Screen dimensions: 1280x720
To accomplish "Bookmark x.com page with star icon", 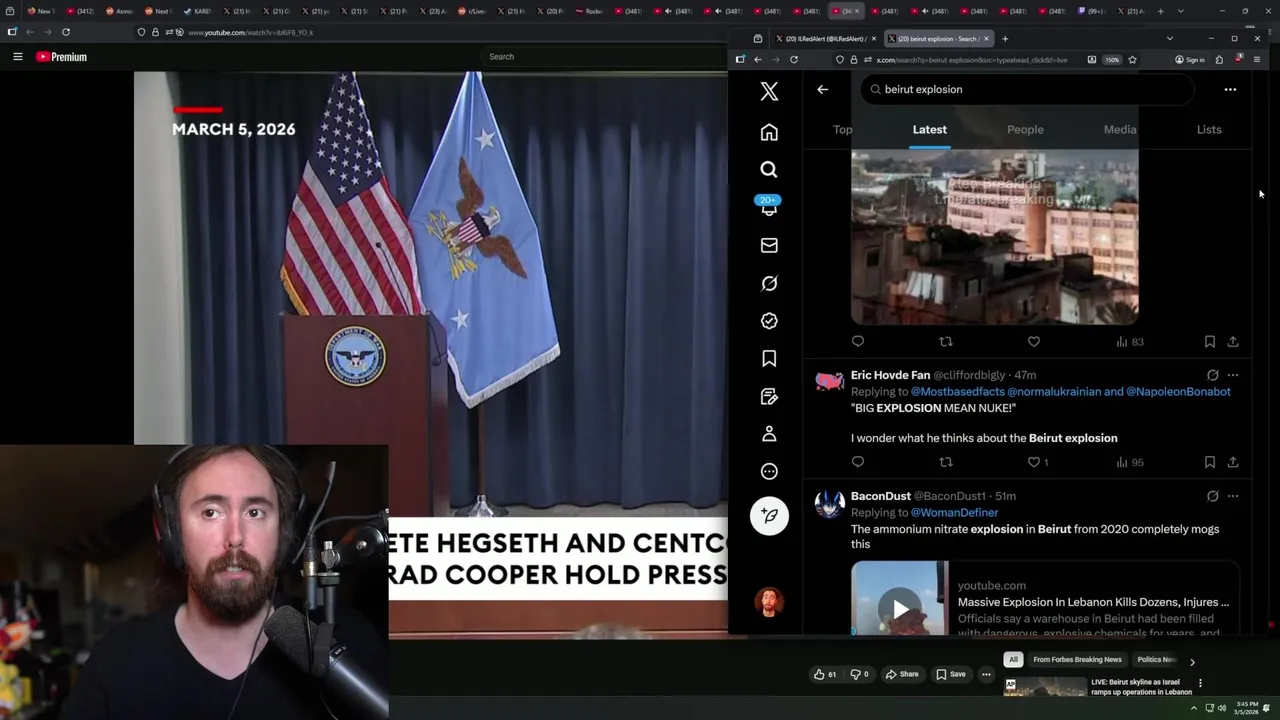I will point(1132,60).
